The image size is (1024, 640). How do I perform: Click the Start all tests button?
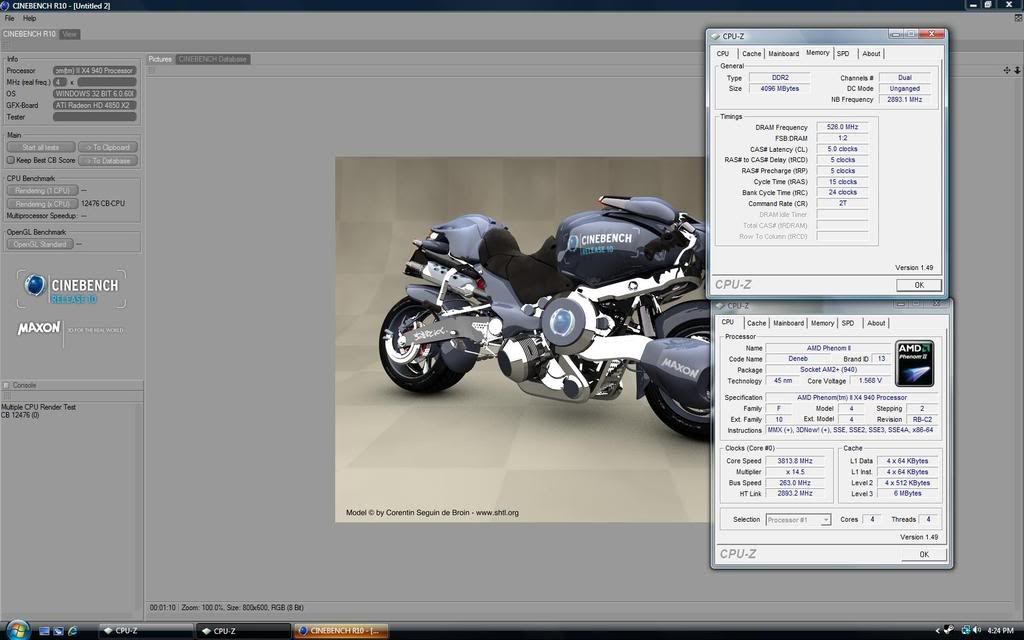[40, 148]
